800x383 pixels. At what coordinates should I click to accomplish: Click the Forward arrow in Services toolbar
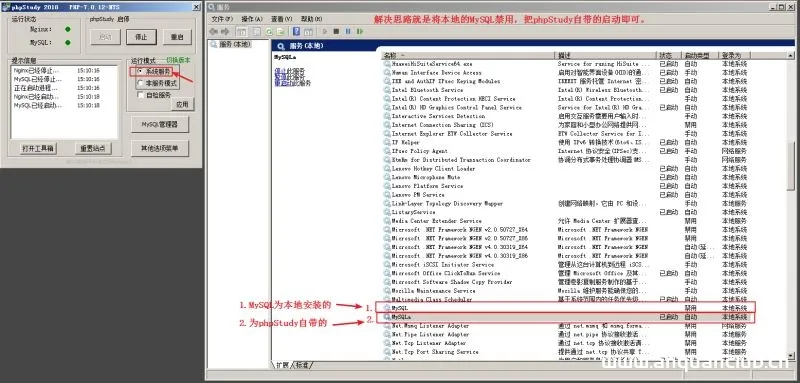tap(224, 32)
